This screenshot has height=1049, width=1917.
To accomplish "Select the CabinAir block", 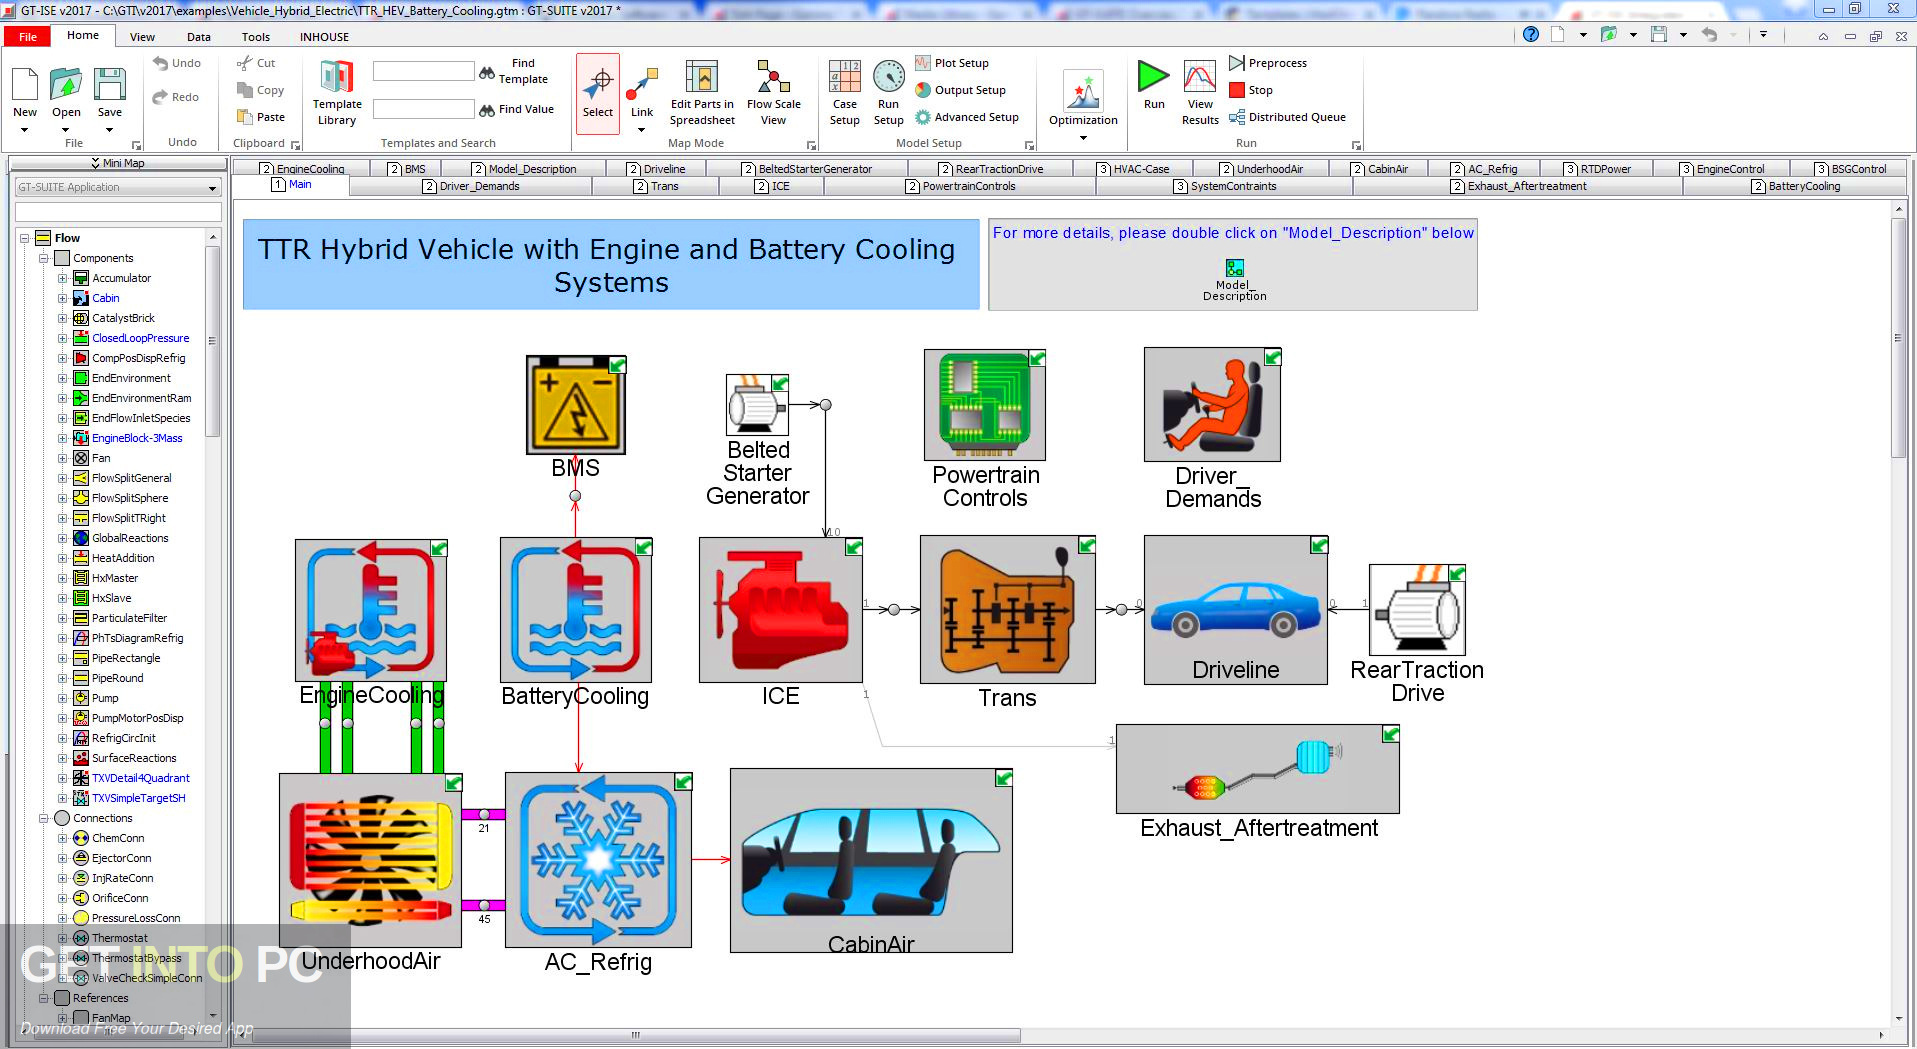I will click(871, 860).
